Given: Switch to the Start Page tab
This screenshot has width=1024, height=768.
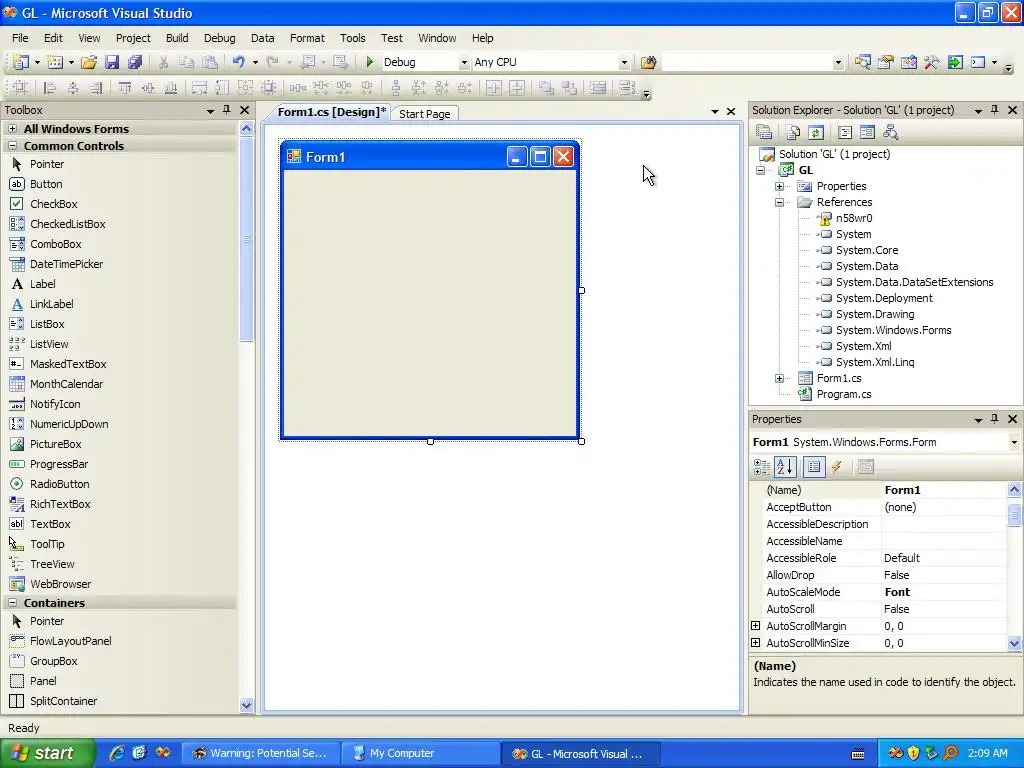Looking at the screenshot, I should click(424, 114).
